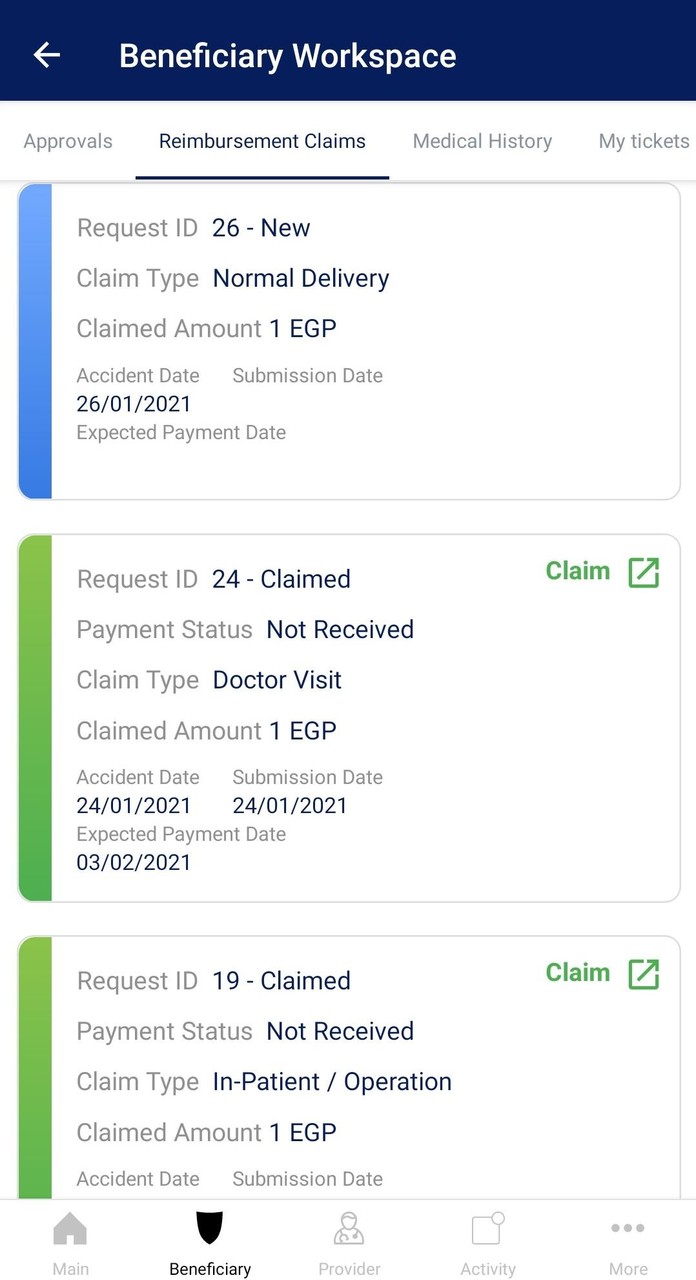Select the Normal Delivery claim type text
This screenshot has height=1280, width=696.
click(300, 278)
